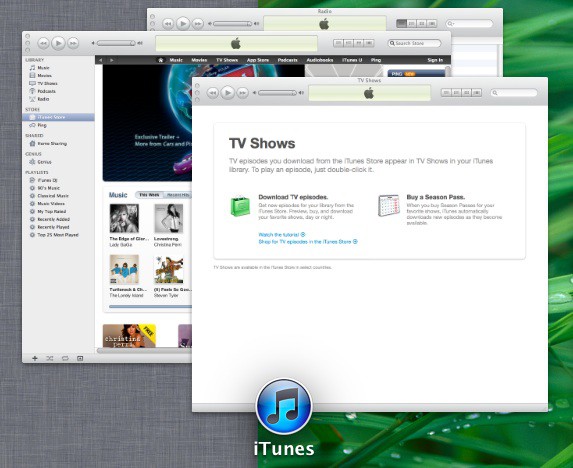Image resolution: width=573 pixels, height=468 pixels.
Task: Open the iTunes U store tab
Action: click(x=352, y=60)
